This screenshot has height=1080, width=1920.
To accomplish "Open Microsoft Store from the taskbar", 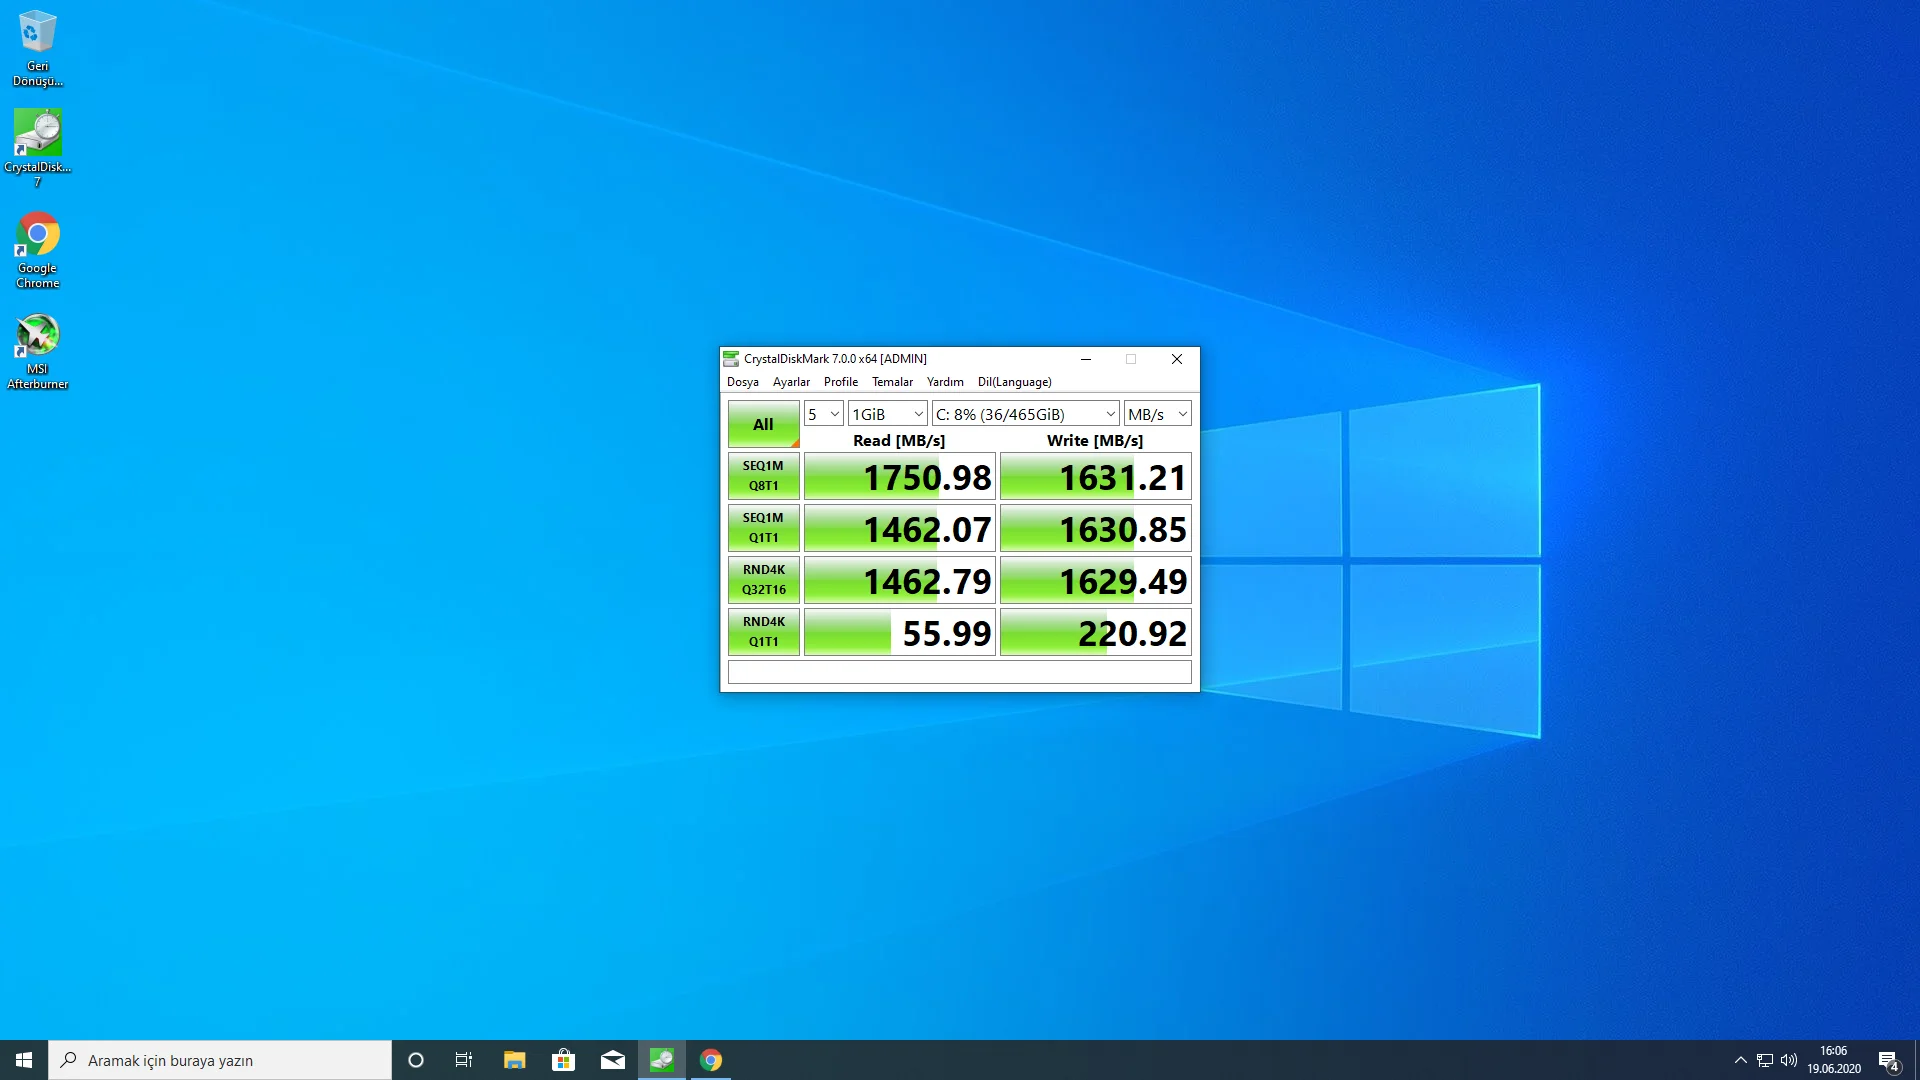I will click(564, 1060).
